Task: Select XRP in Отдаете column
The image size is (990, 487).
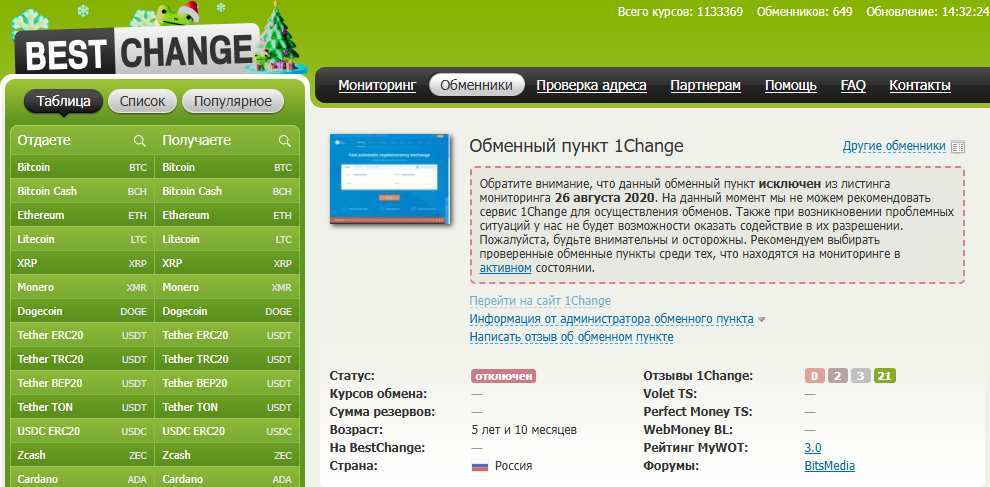Action: pyautogui.click(x=82, y=263)
